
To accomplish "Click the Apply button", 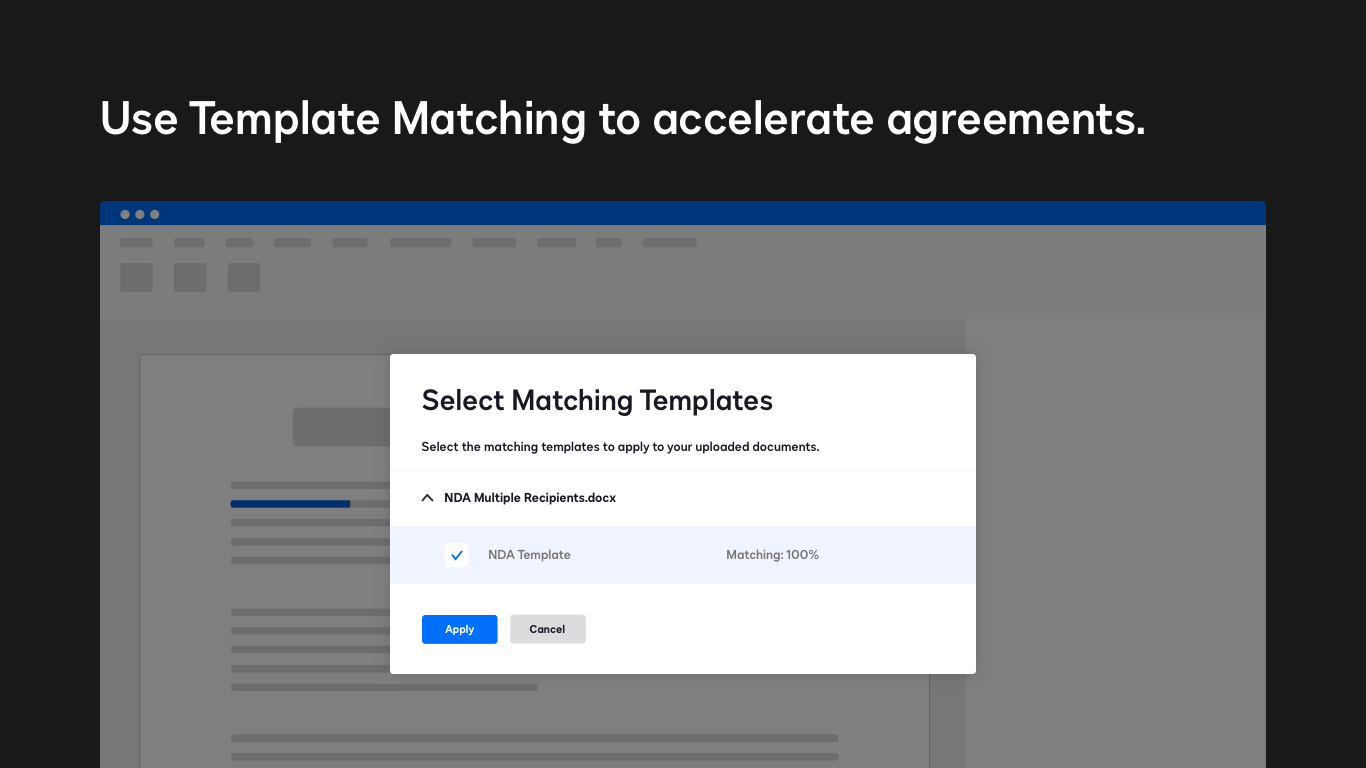I will [459, 629].
